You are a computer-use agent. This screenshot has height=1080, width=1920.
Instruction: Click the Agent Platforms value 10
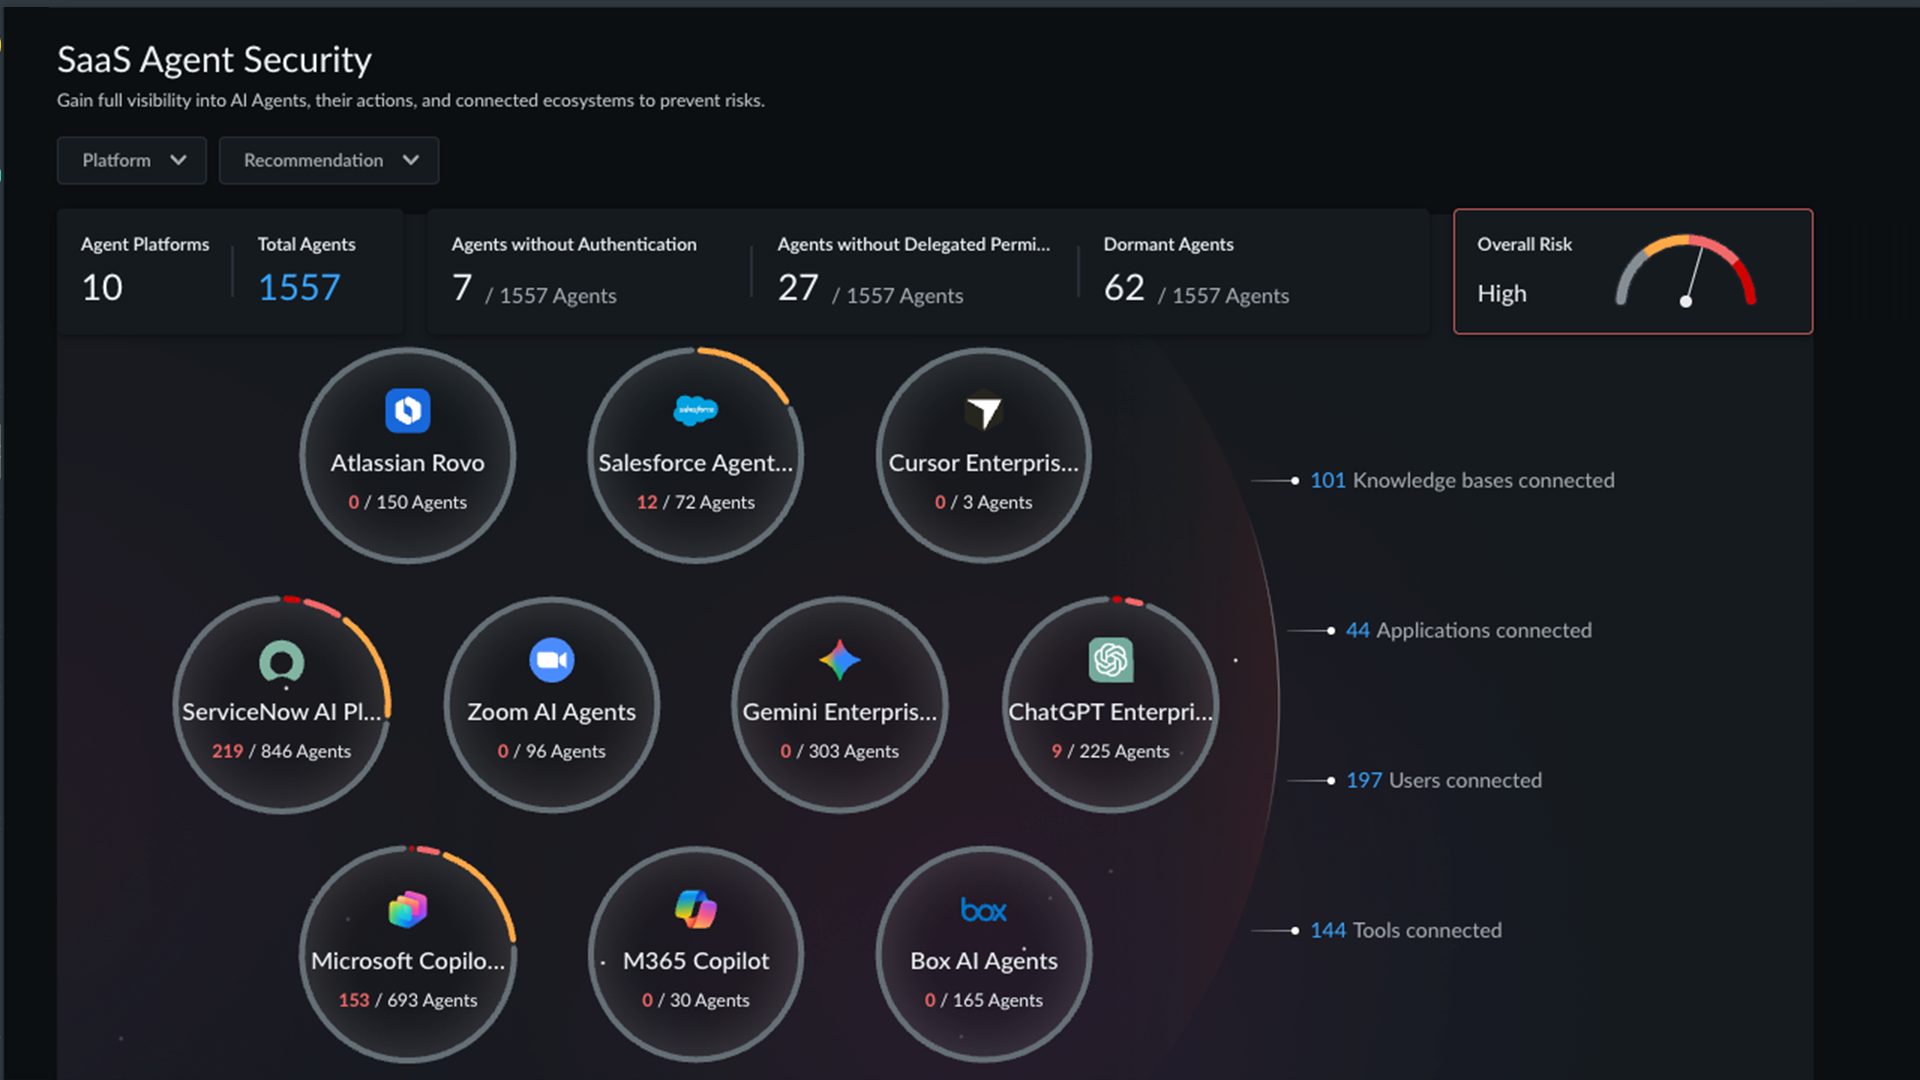(102, 288)
